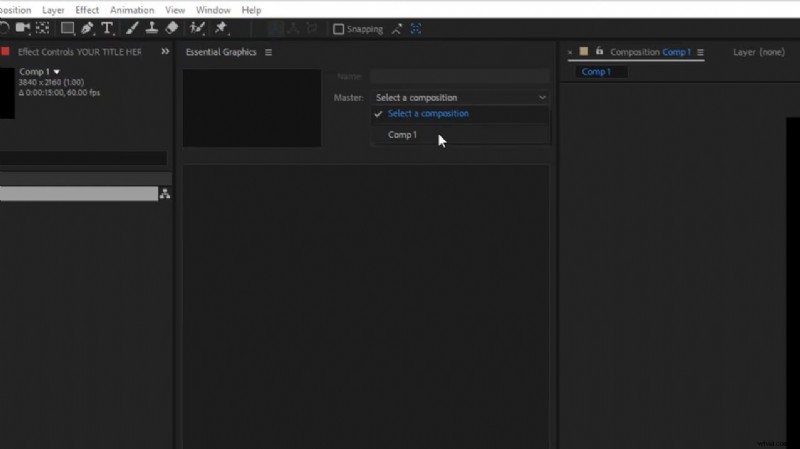
Task: Click the Comp 1 breadcrumb in composition viewer
Action: coord(596,72)
